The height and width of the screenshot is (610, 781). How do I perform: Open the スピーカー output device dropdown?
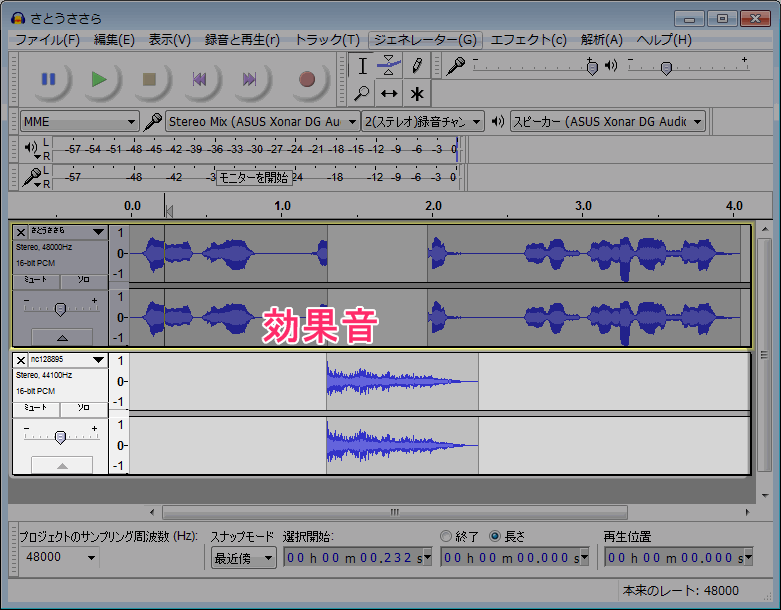click(608, 122)
